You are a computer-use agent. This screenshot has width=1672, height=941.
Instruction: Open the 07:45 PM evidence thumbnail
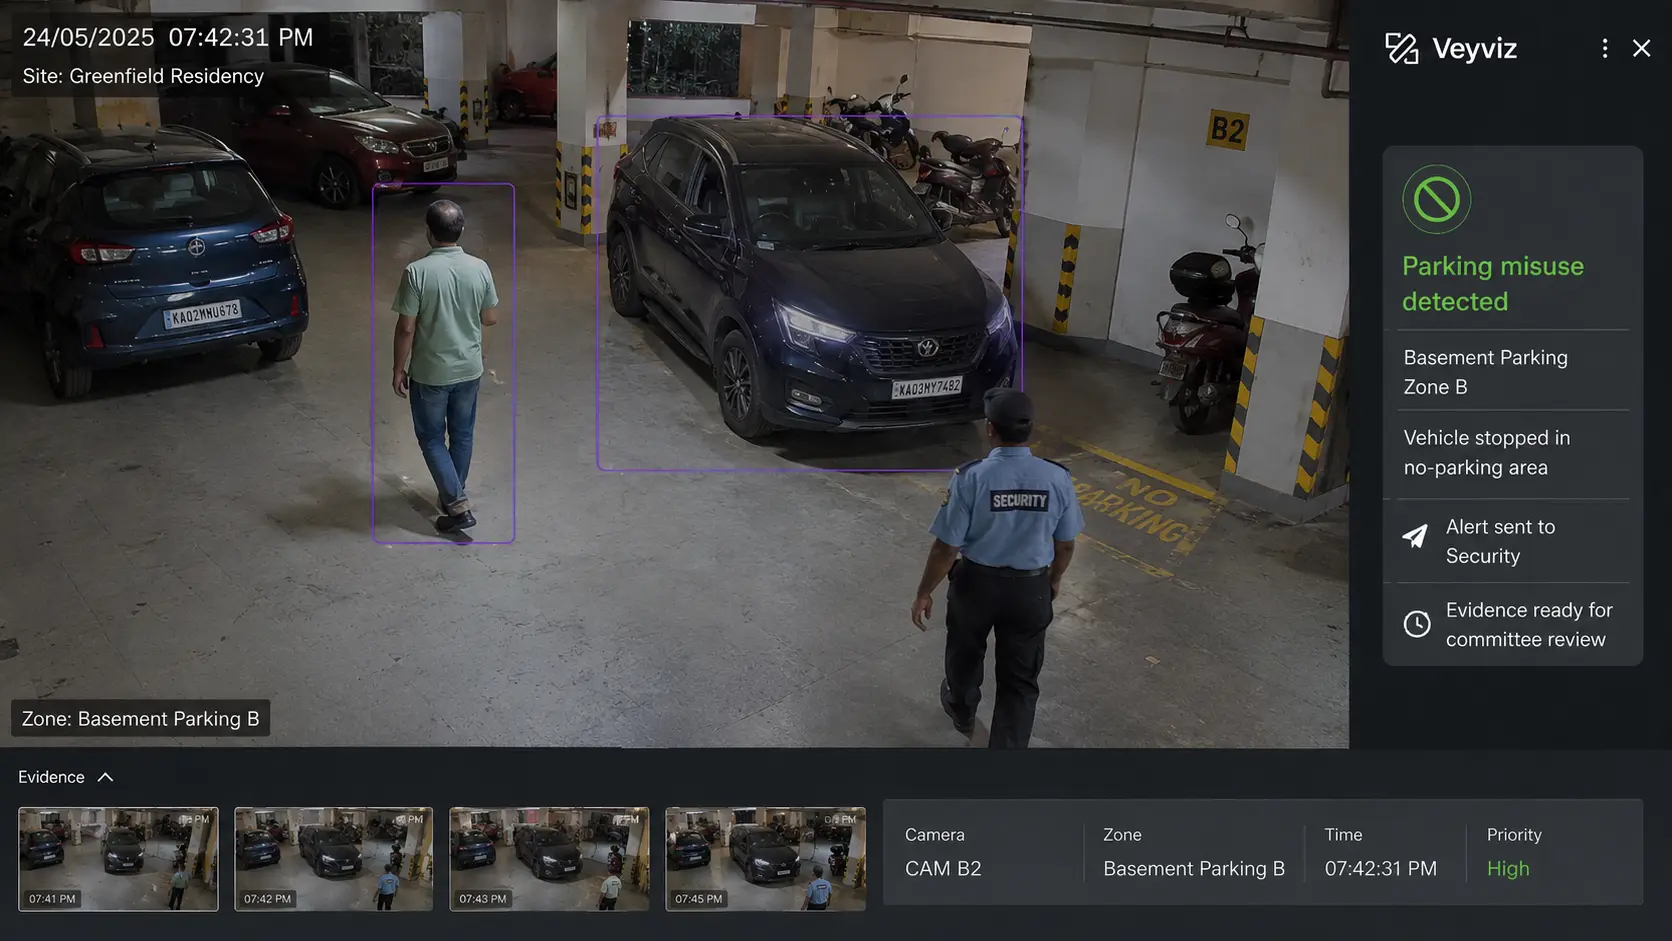(766, 859)
